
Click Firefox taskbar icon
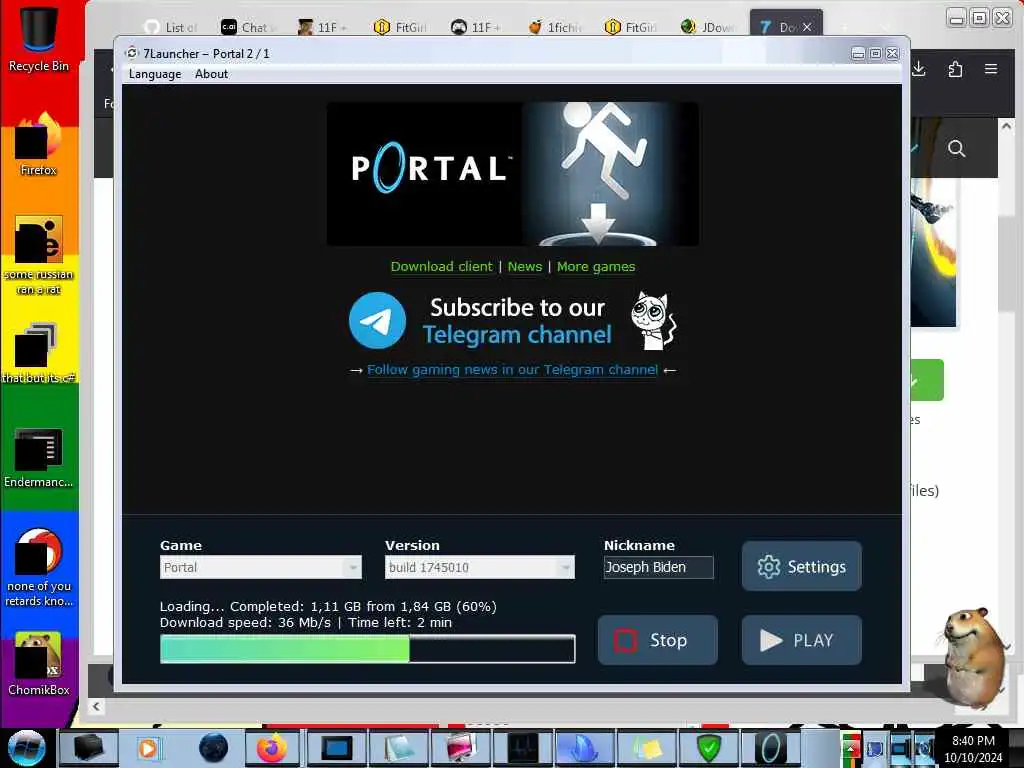pyautogui.click(x=272, y=748)
